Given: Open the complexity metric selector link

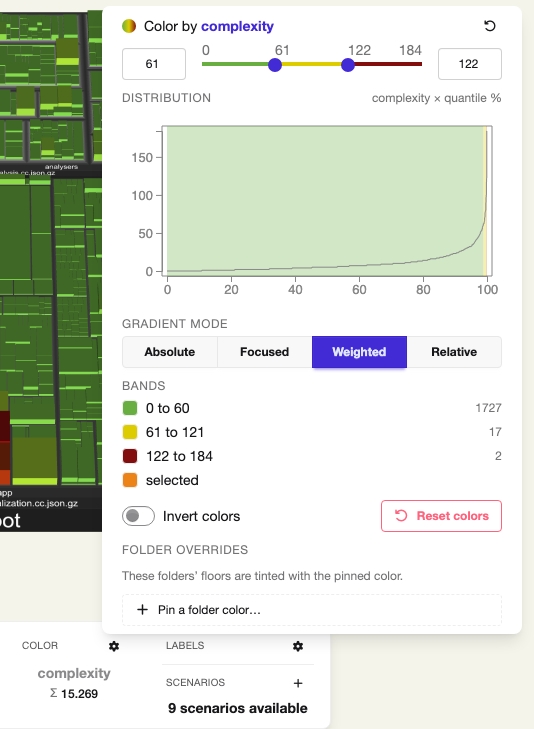Looking at the screenshot, I should pyautogui.click(x=237, y=27).
